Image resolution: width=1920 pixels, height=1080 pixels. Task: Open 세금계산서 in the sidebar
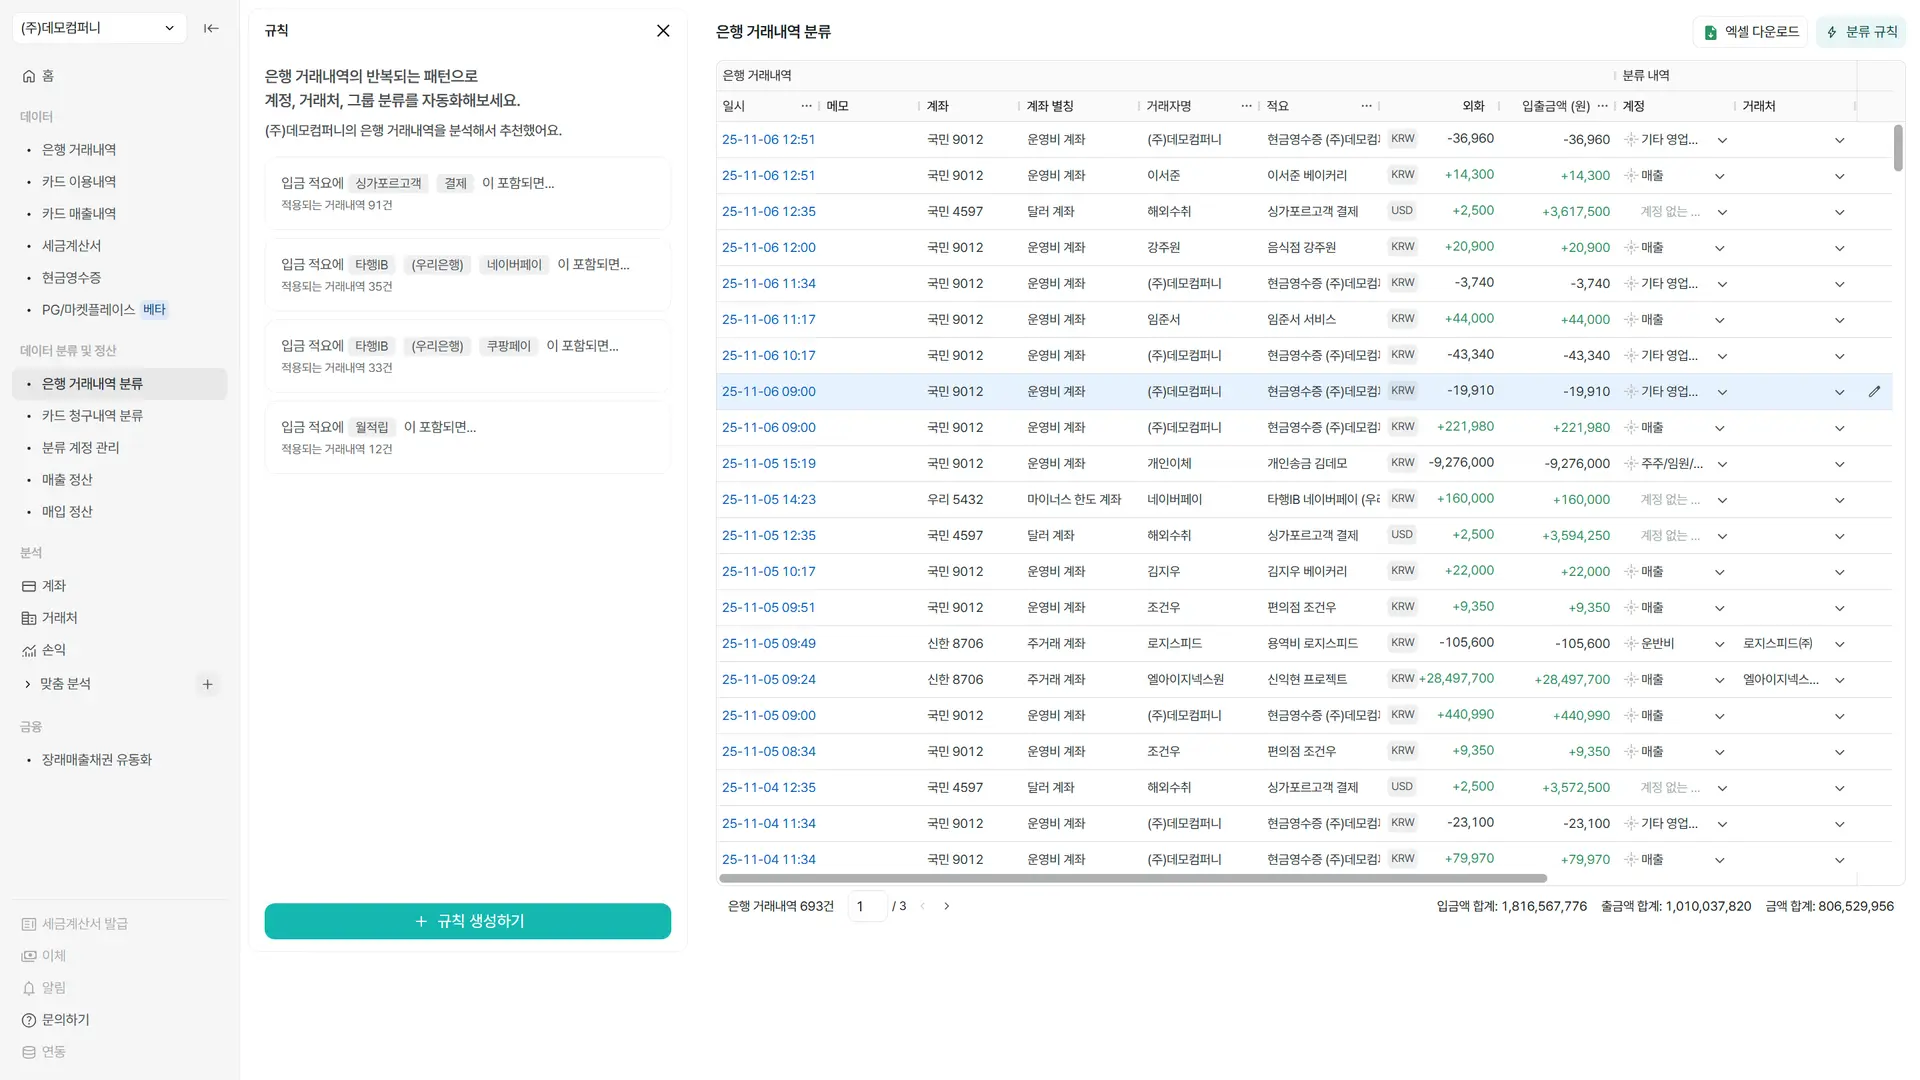(x=71, y=246)
